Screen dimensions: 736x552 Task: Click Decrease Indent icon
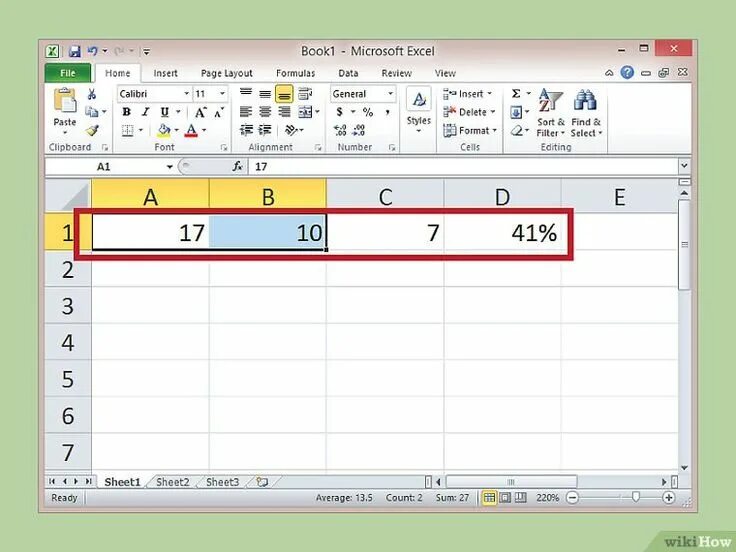point(246,130)
